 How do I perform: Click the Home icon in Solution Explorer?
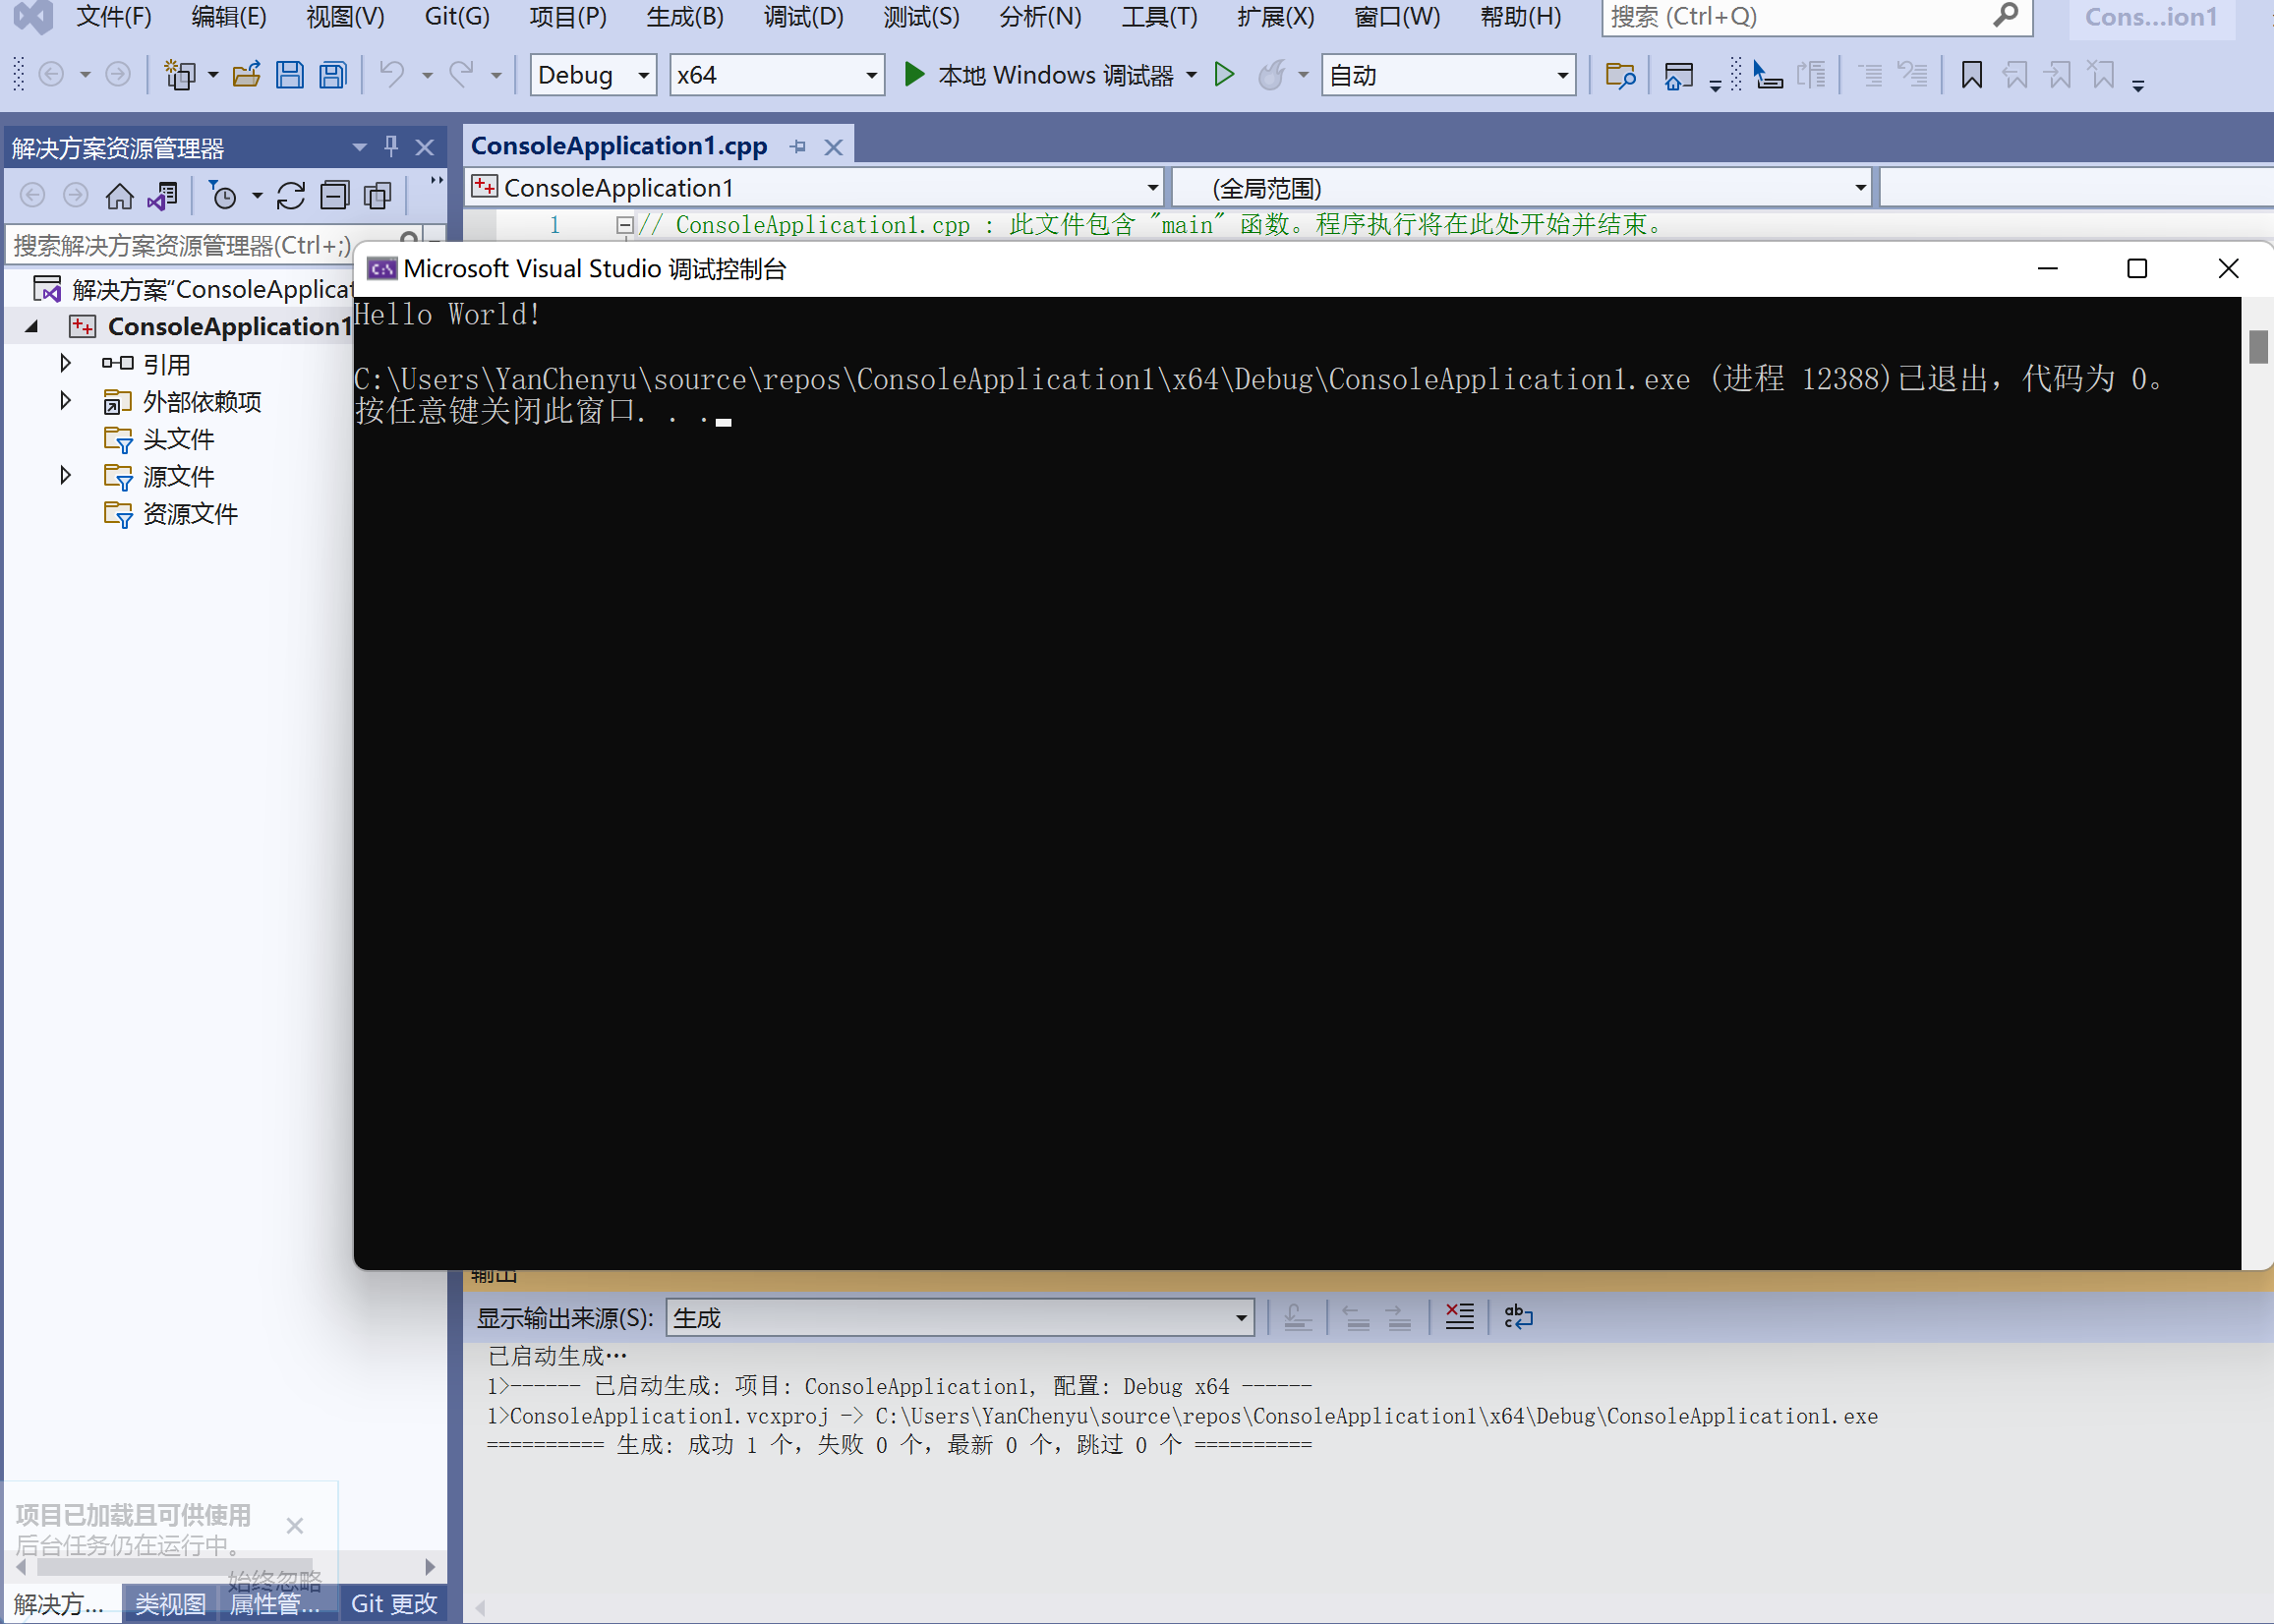coord(120,196)
